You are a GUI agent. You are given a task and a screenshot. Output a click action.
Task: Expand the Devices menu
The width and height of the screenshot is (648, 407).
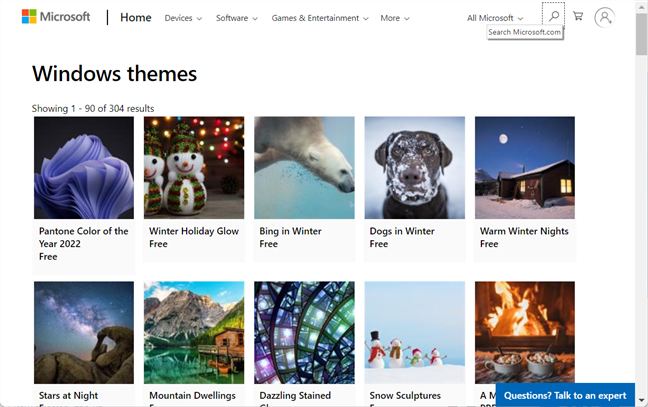(x=183, y=18)
